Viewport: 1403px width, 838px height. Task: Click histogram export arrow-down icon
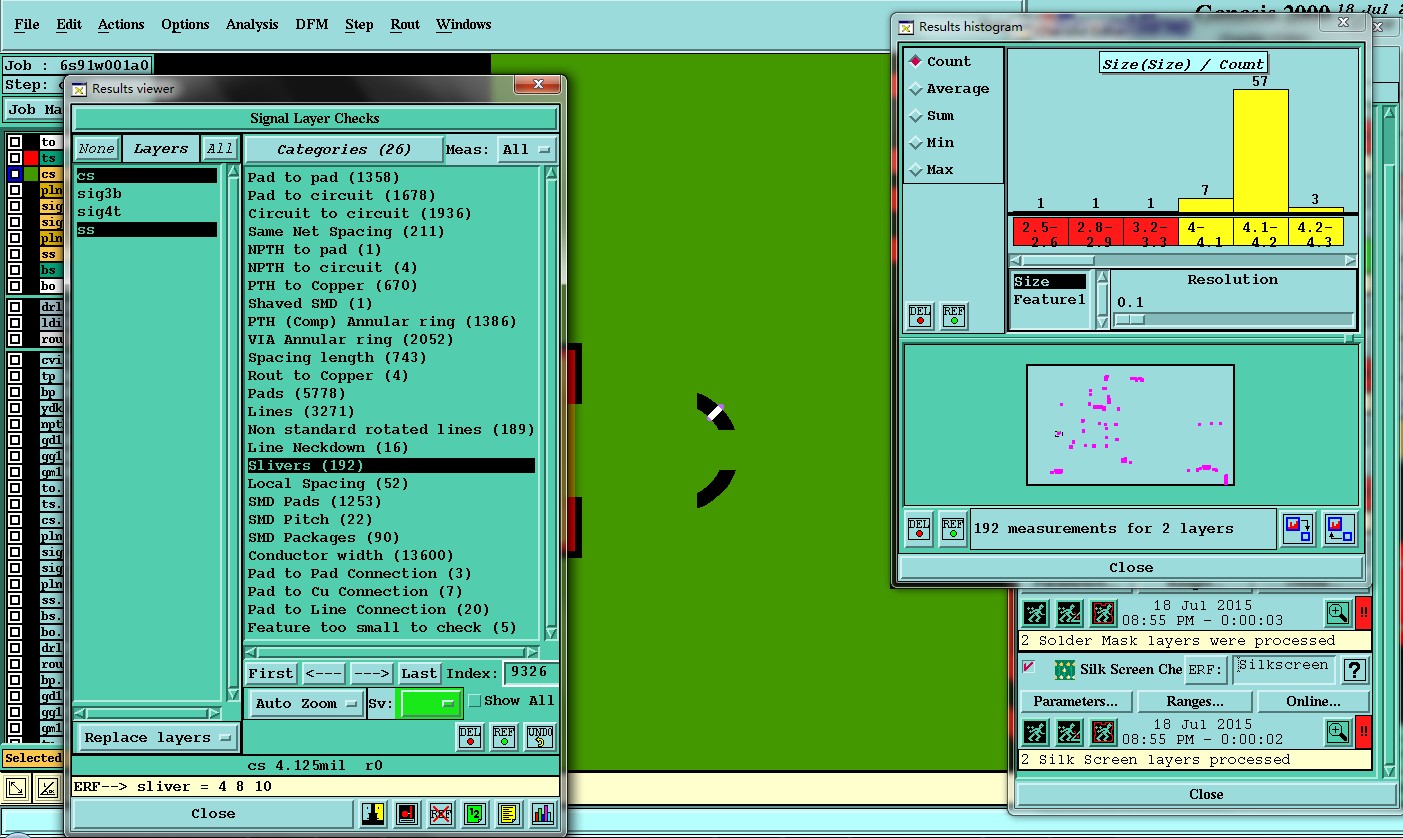coord(1298,528)
